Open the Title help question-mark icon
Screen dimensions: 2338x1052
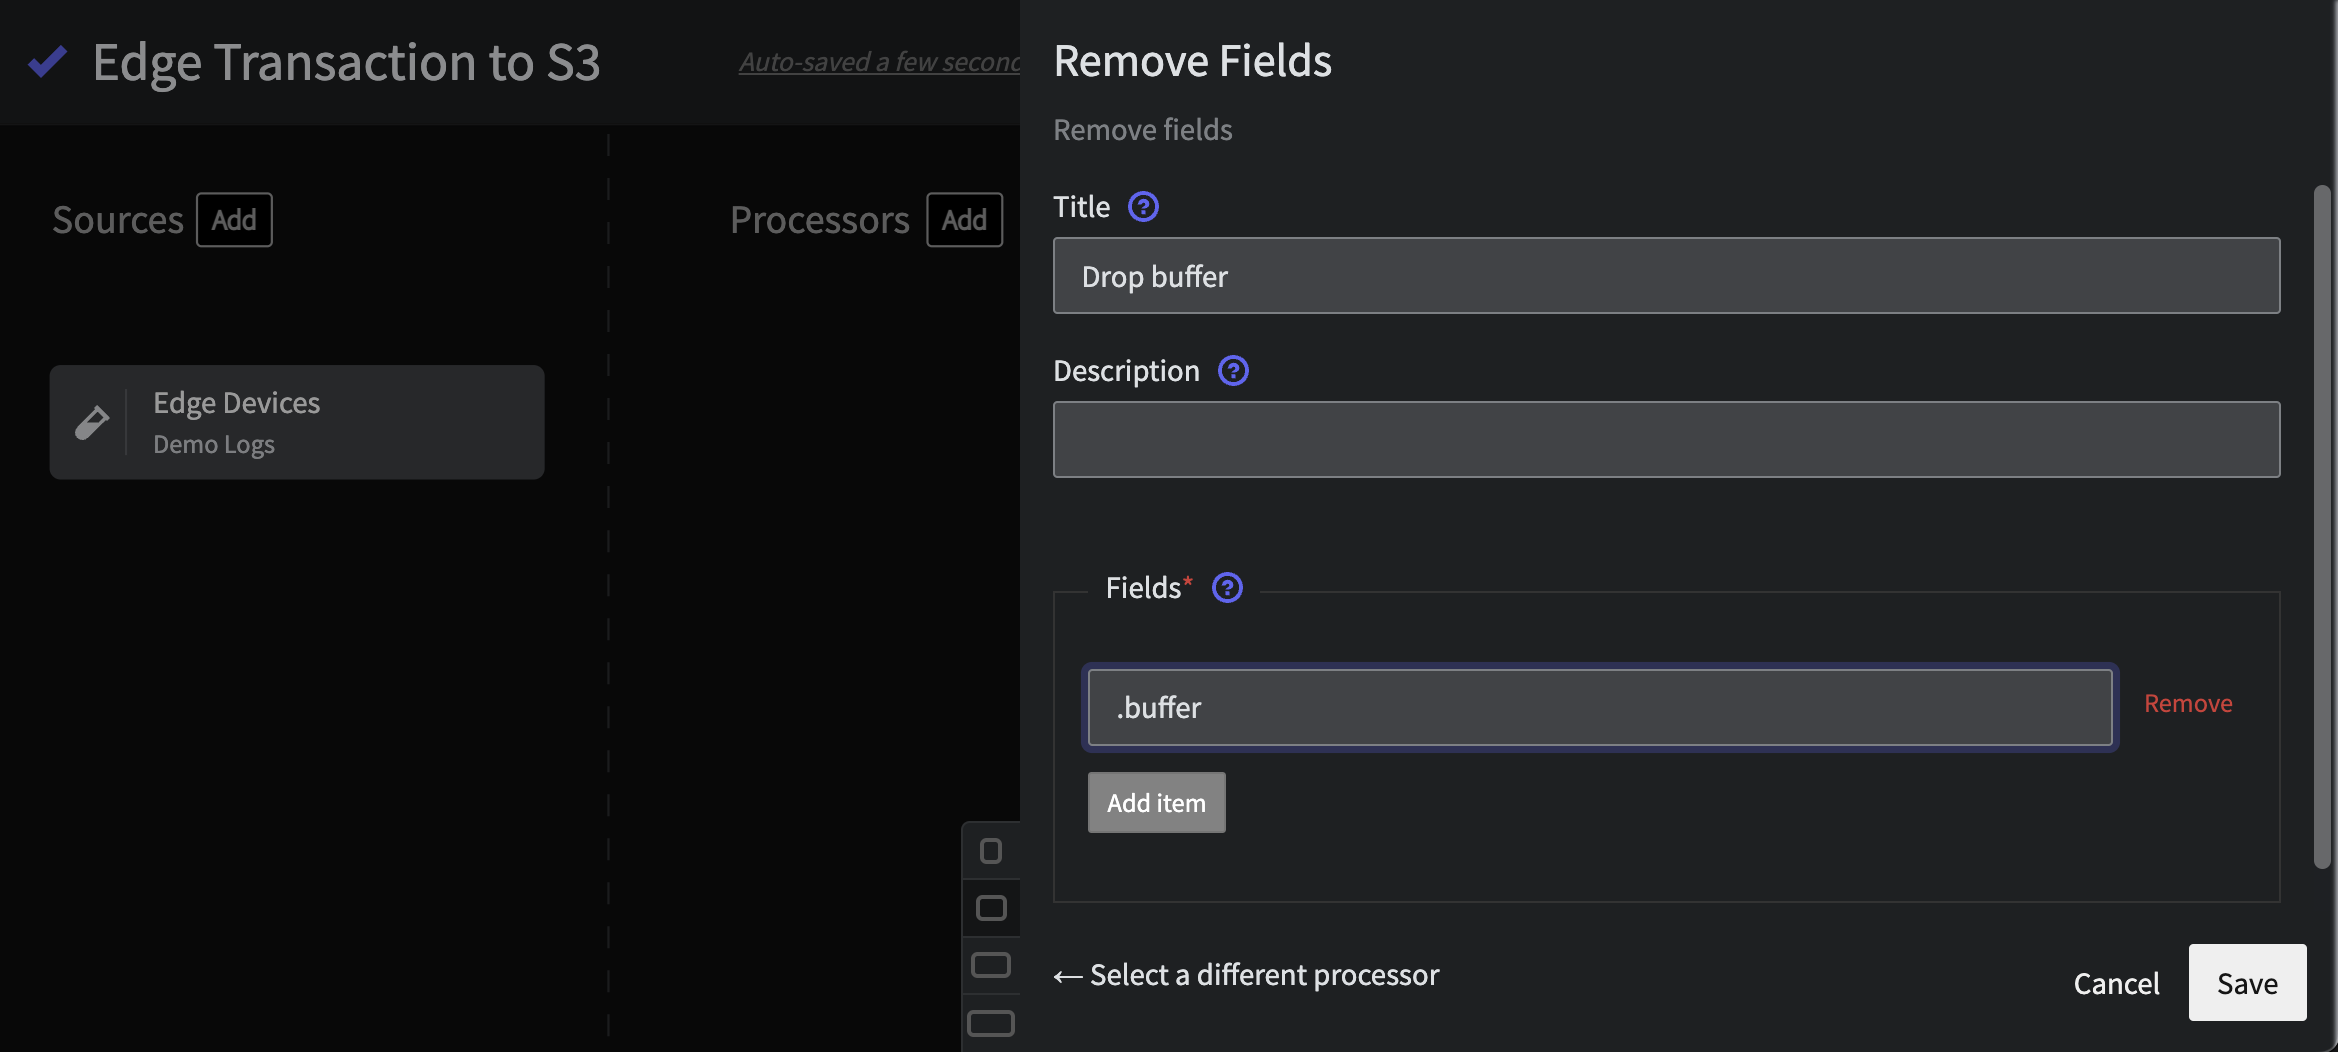click(x=1143, y=207)
